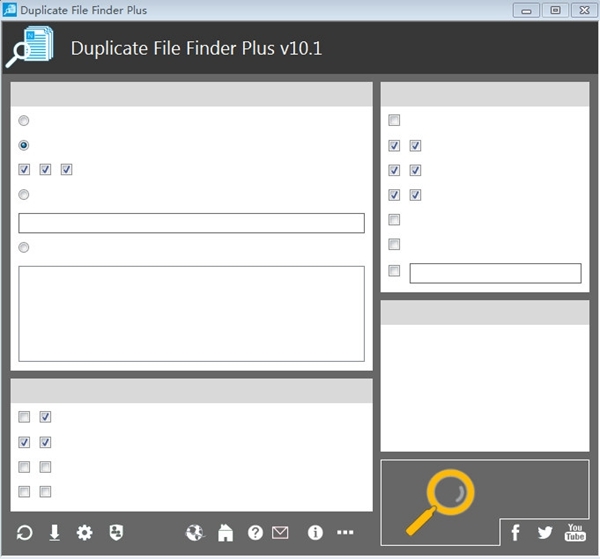Click the currently selected radio button
The image size is (600, 559).
(24, 145)
